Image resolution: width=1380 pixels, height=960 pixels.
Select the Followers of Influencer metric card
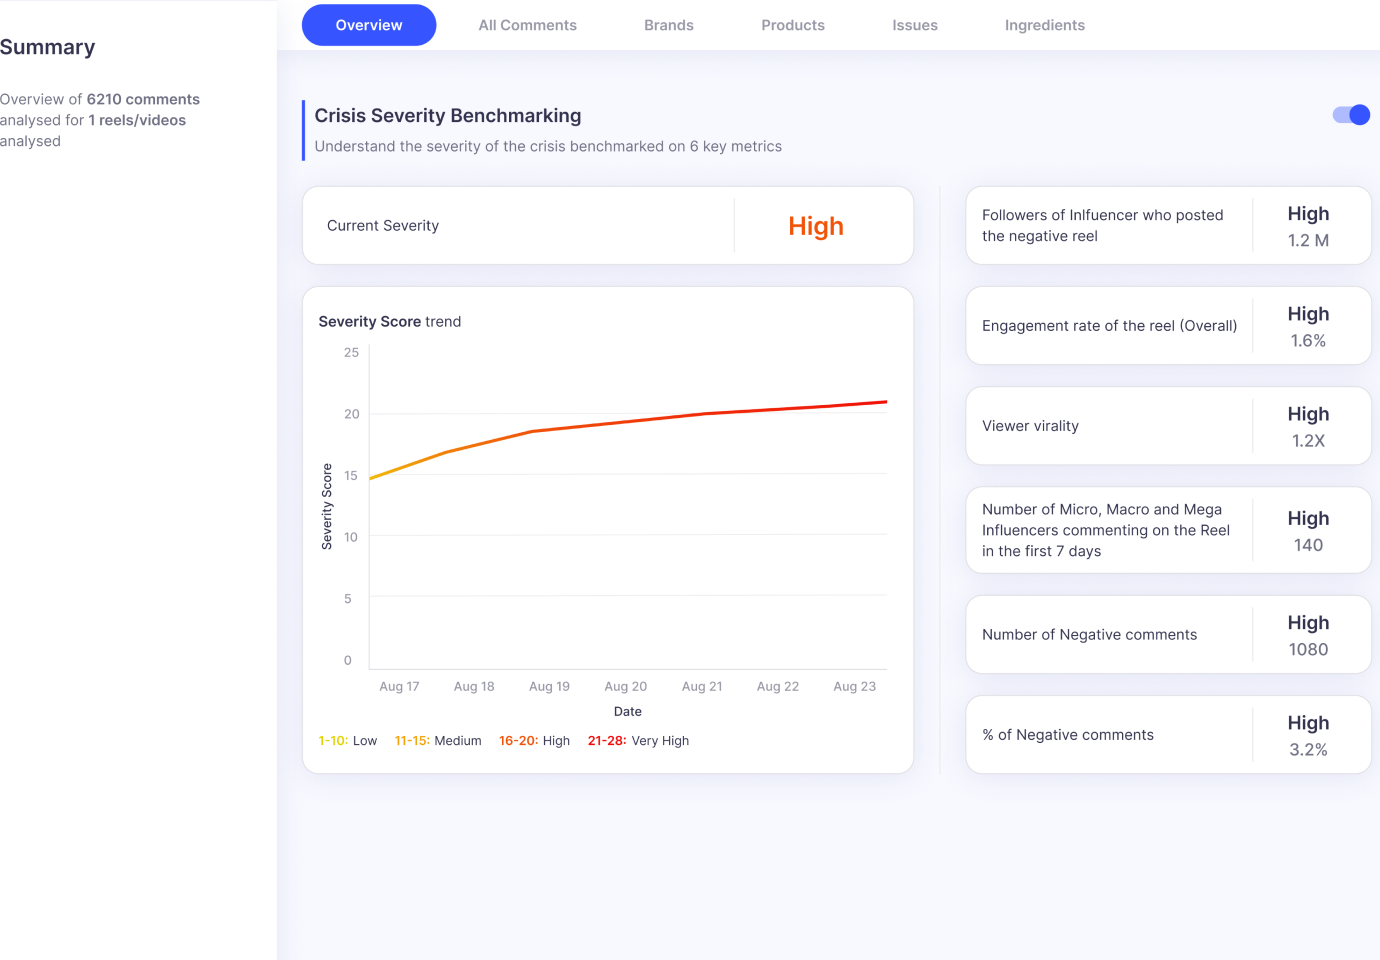click(x=1168, y=226)
